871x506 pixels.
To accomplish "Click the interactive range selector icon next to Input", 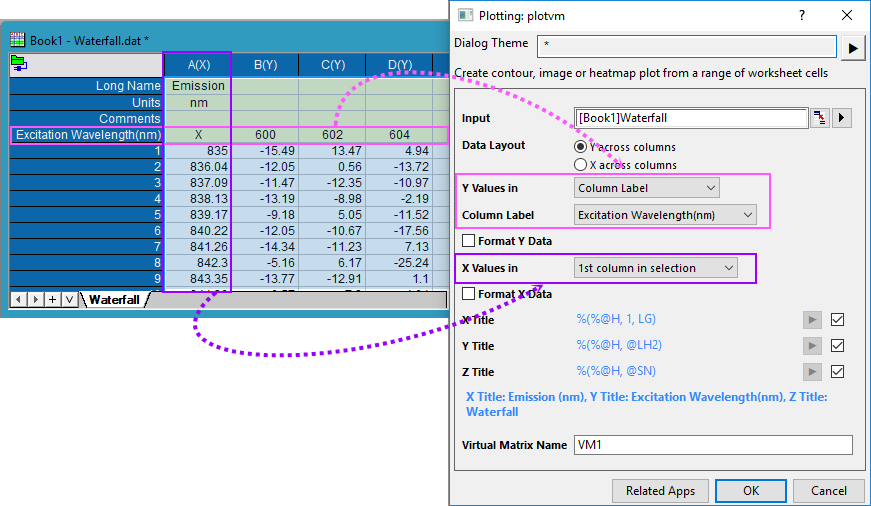I will click(x=819, y=118).
